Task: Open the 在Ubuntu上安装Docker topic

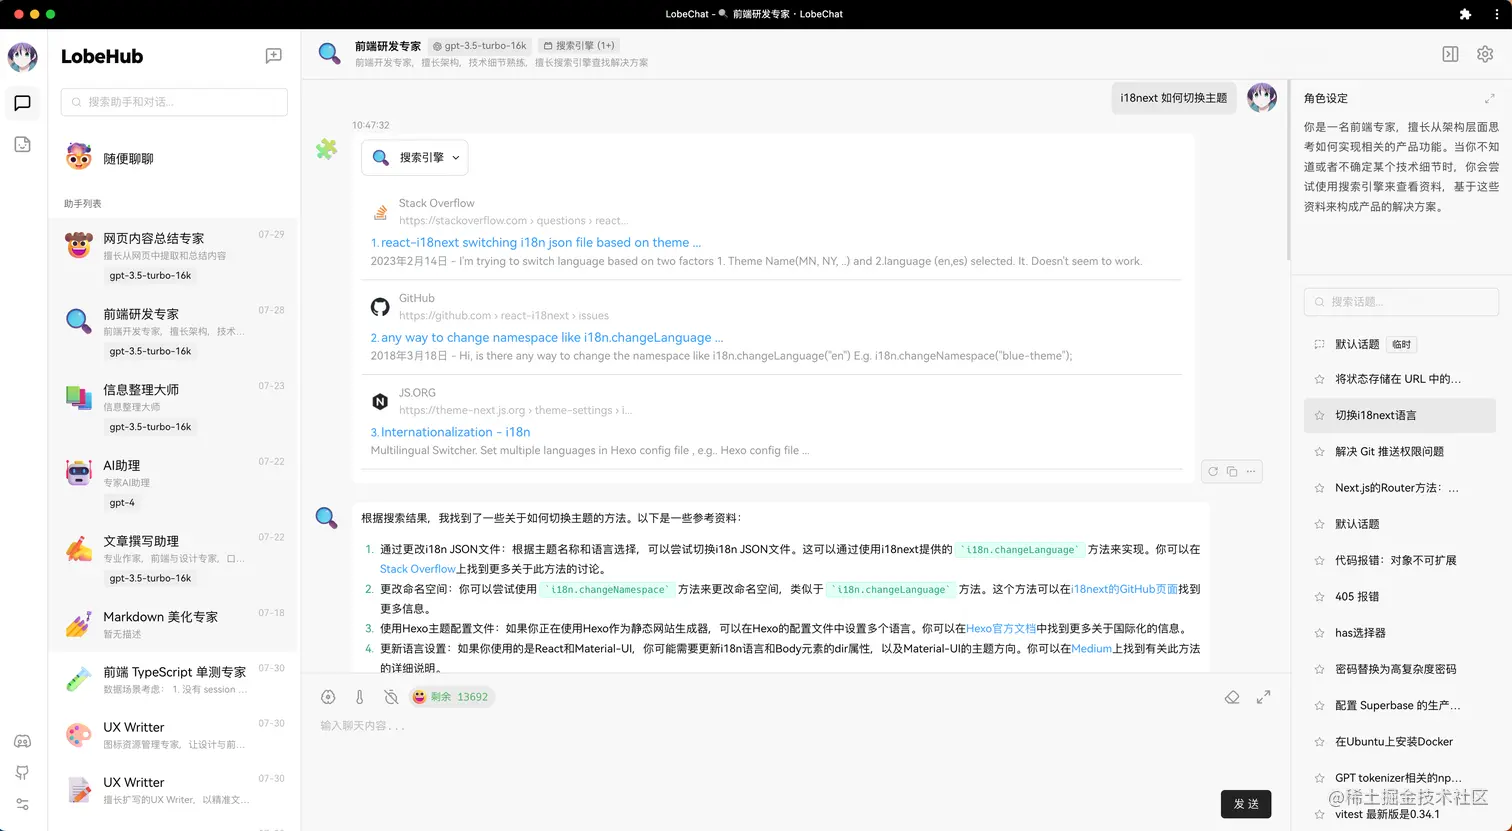Action: [1400, 741]
